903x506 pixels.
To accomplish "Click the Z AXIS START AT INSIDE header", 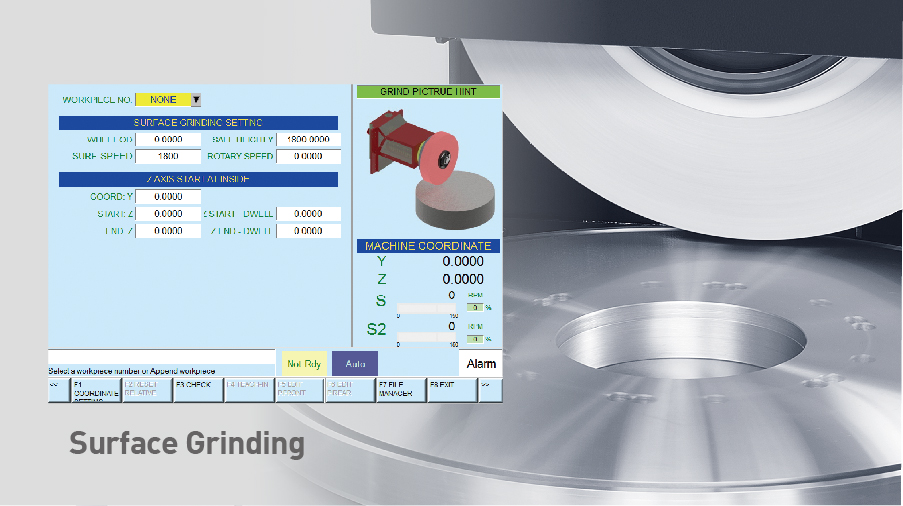I will tap(198, 179).
